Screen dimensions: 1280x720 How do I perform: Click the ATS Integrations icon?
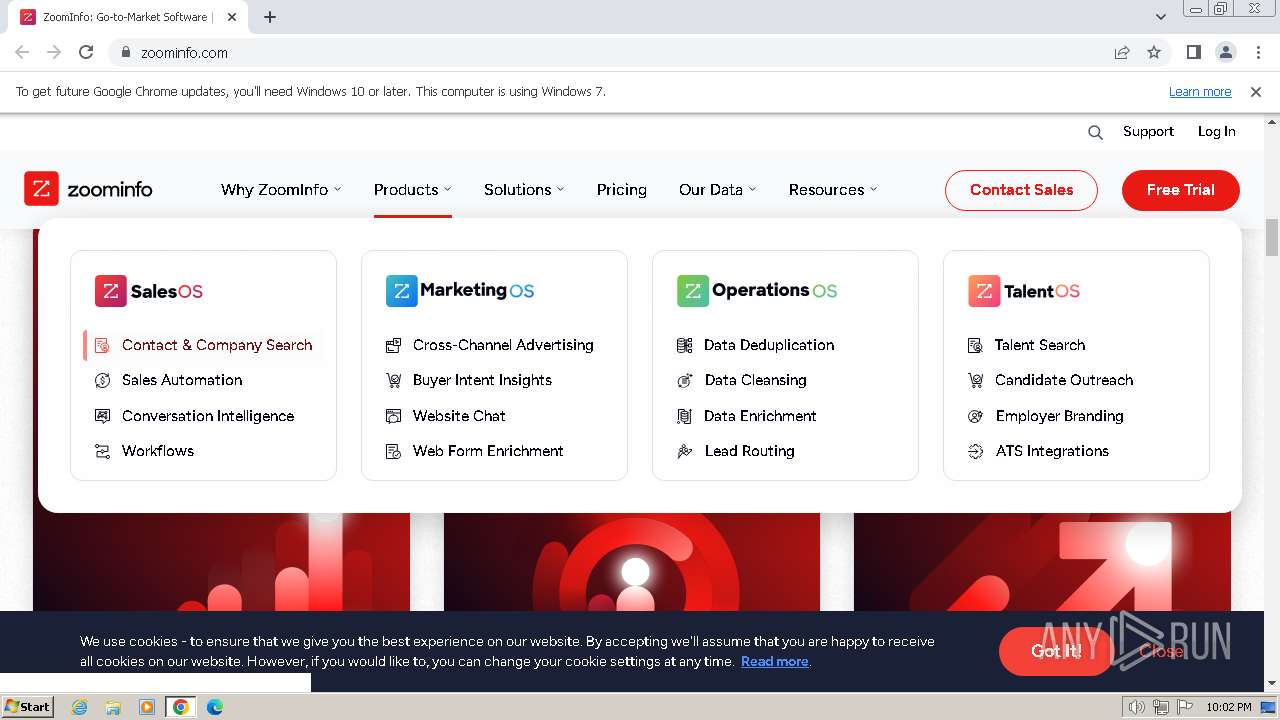[975, 451]
